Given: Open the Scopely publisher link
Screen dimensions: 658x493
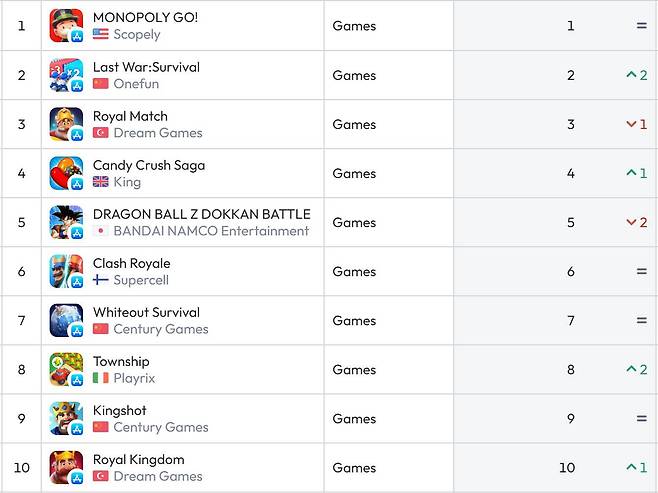Looking at the screenshot, I should [x=137, y=34].
